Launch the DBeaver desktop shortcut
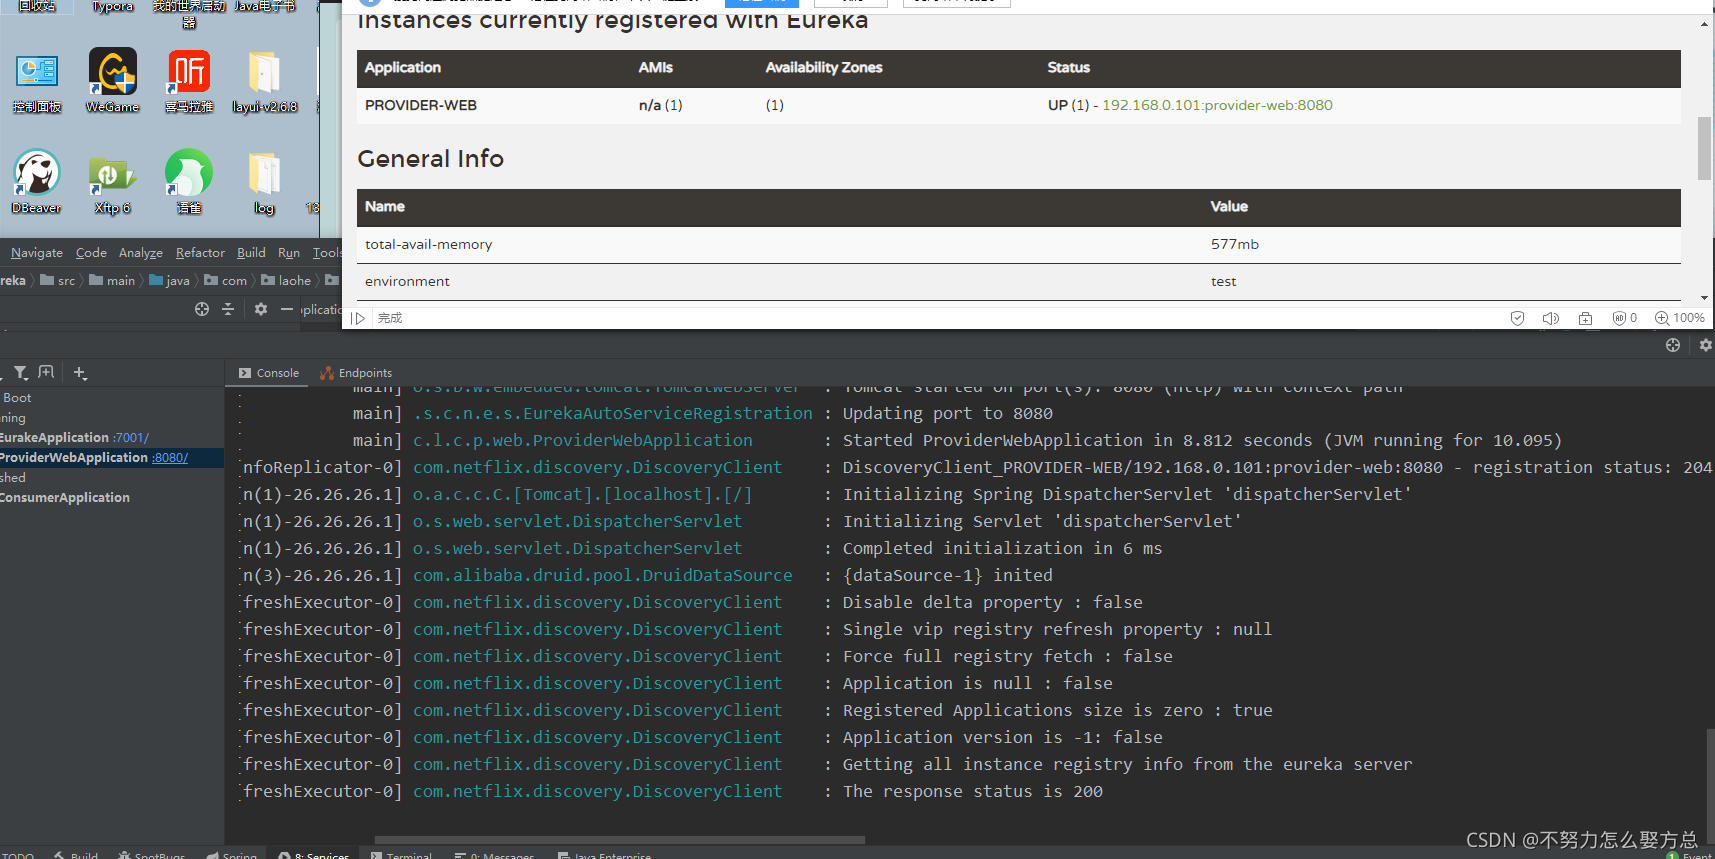The width and height of the screenshot is (1715, 859). pyautogui.click(x=37, y=182)
